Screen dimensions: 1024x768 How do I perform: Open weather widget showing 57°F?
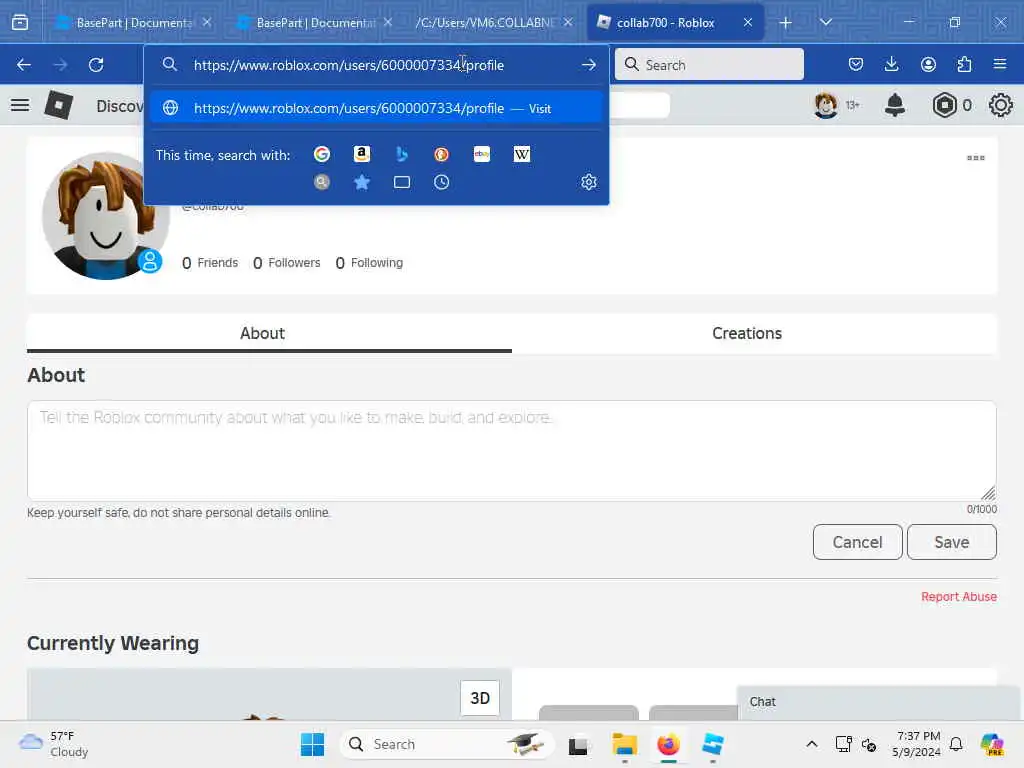coord(54,744)
